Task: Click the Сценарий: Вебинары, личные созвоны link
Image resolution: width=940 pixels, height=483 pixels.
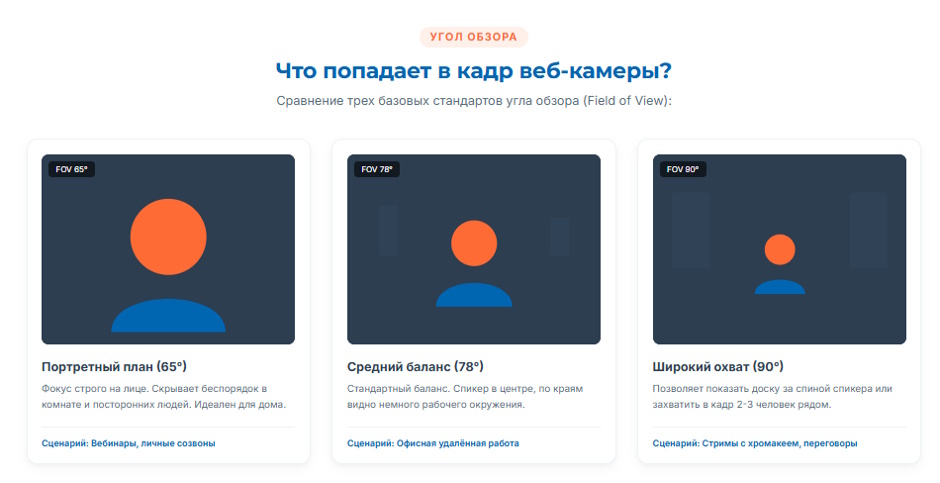Action: (x=128, y=443)
